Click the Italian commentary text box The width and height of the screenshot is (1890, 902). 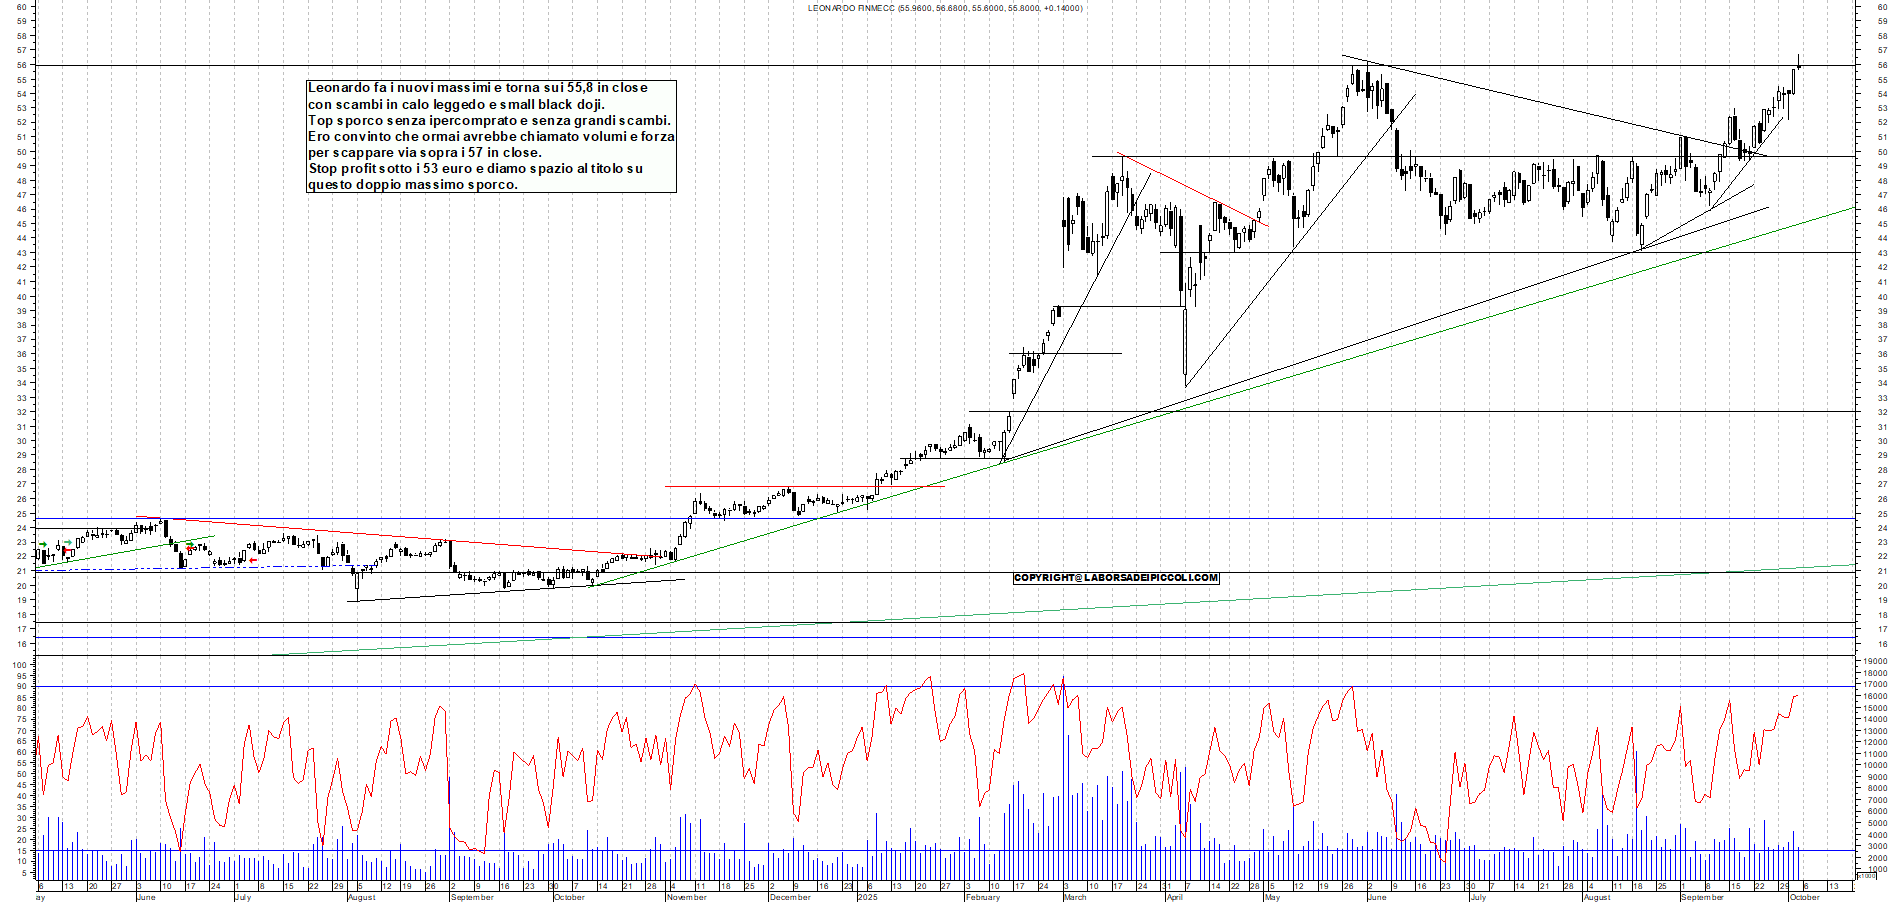[491, 136]
